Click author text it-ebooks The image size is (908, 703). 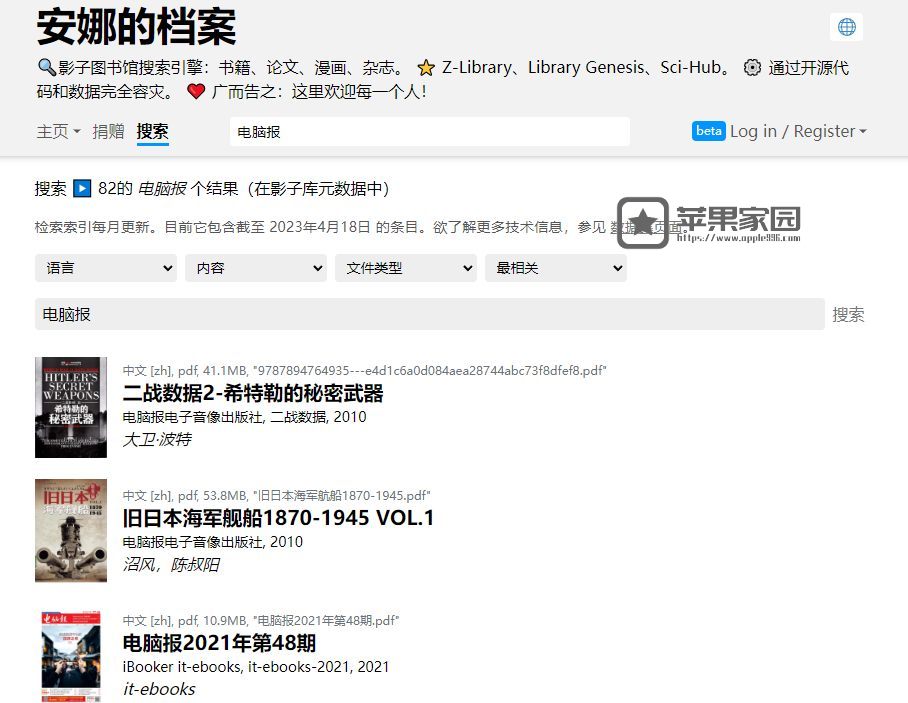pyautogui.click(x=159, y=689)
